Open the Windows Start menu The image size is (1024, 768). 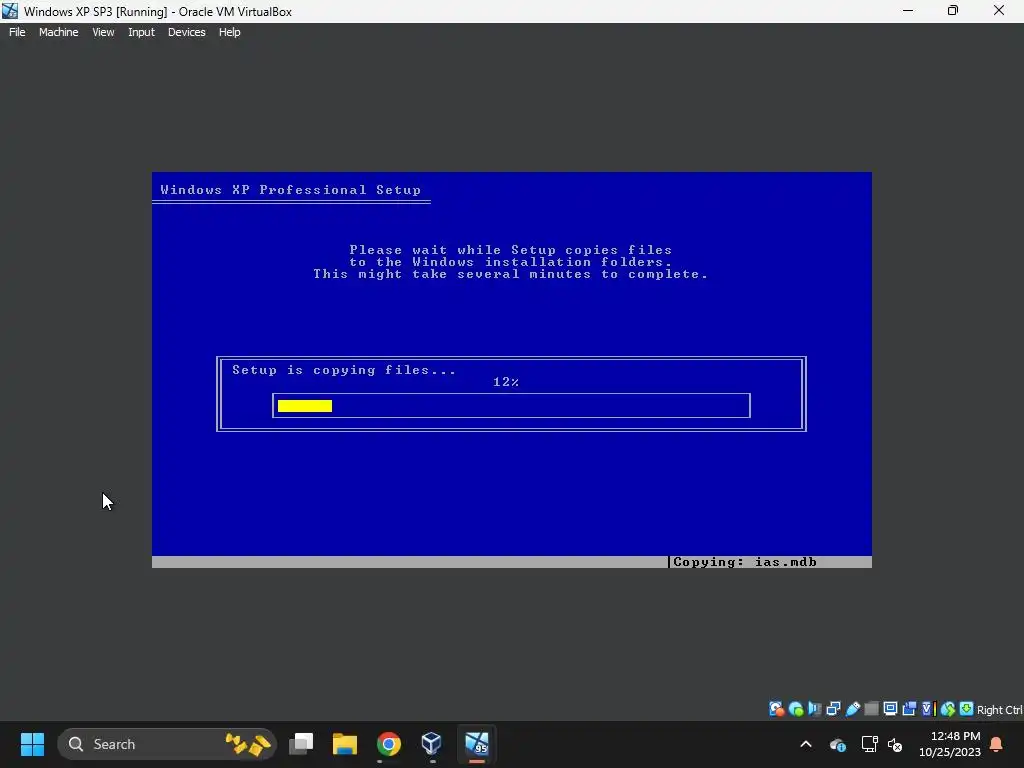tap(32, 744)
